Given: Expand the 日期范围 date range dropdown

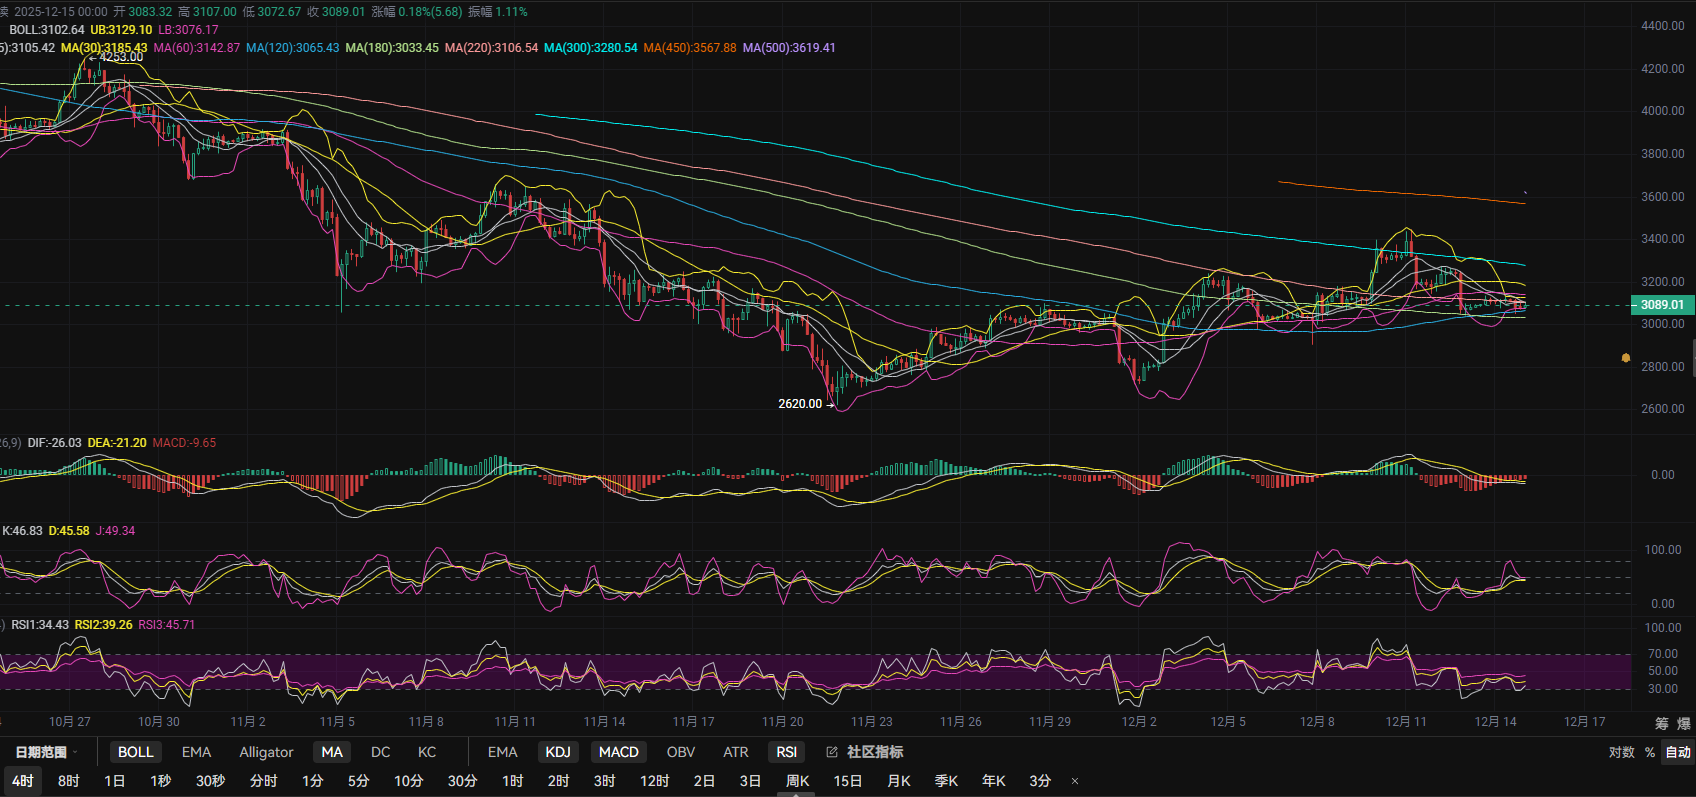Looking at the screenshot, I should pyautogui.click(x=46, y=752).
